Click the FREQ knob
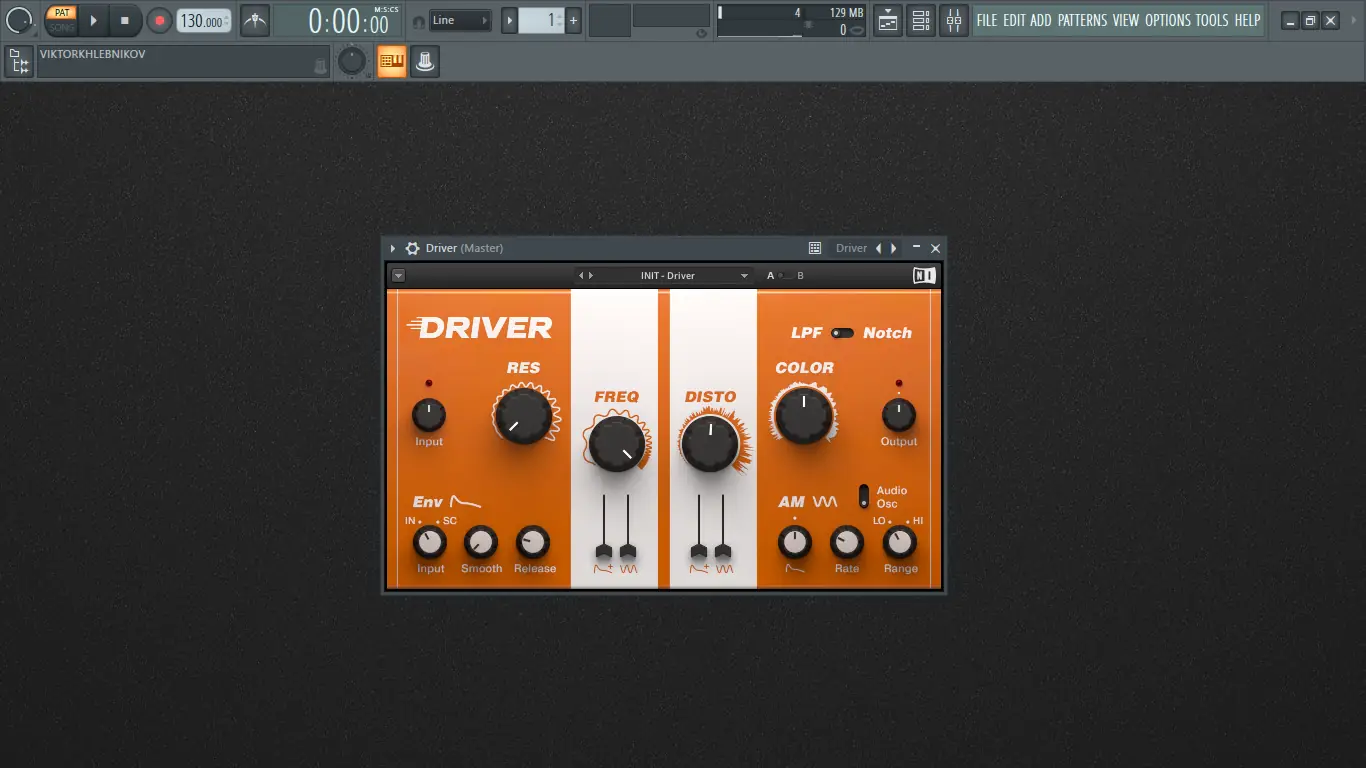This screenshot has width=1366, height=768. click(x=617, y=444)
